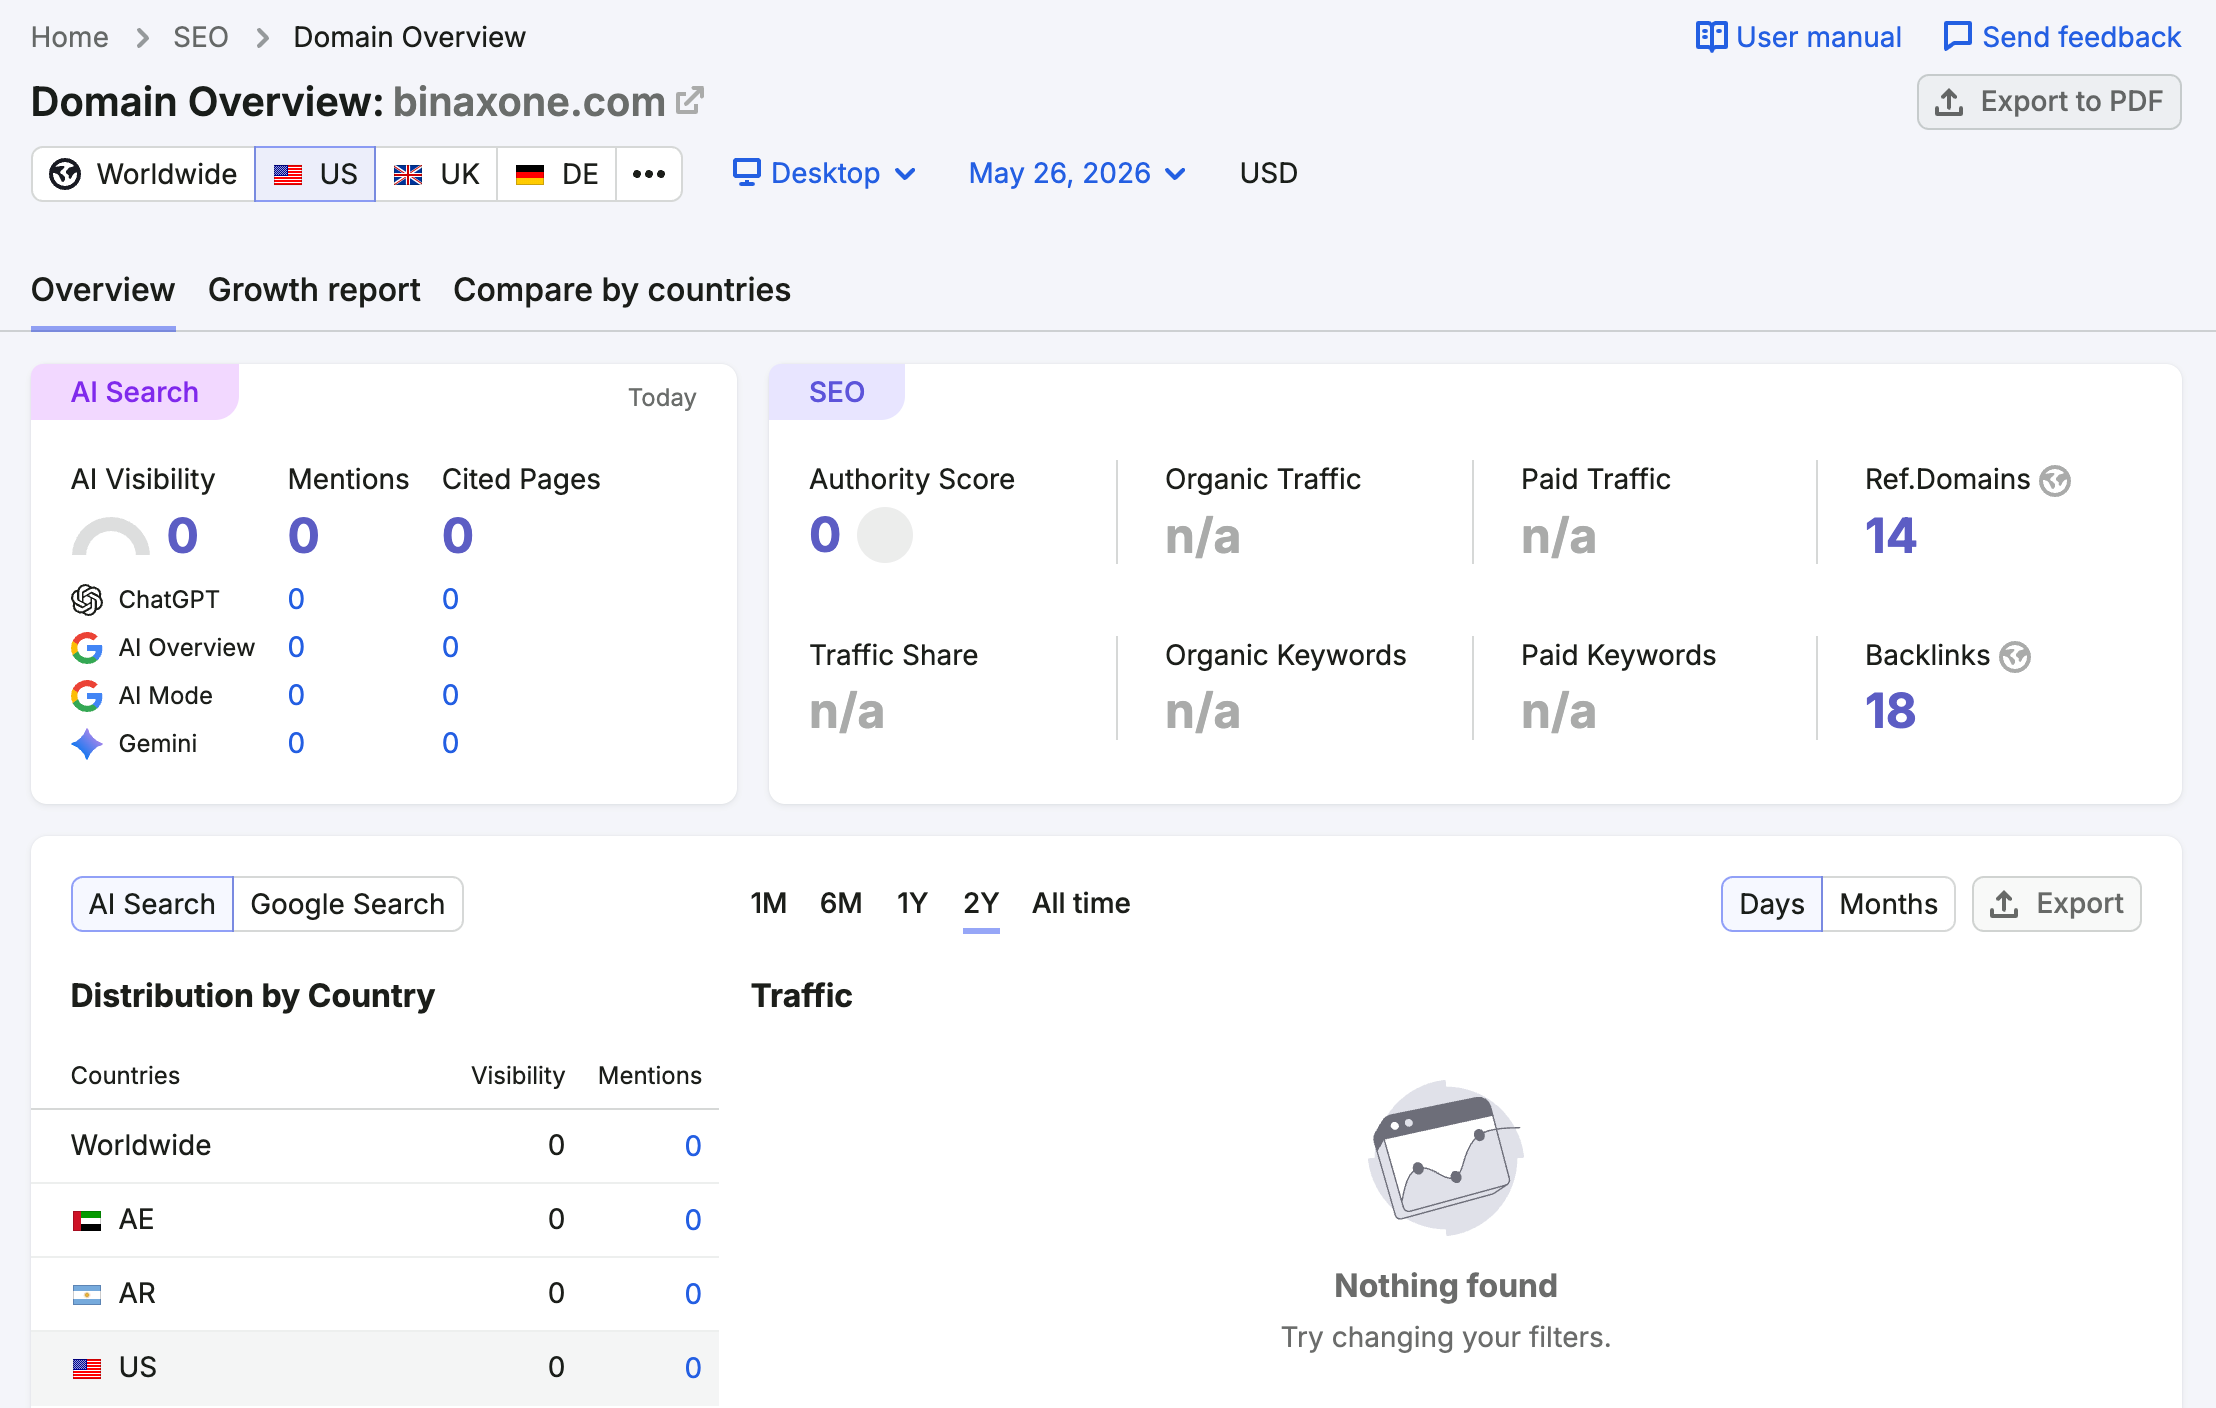Open the Overview tab
The image size is (2216, 1408).
click(x=103, y=290)
